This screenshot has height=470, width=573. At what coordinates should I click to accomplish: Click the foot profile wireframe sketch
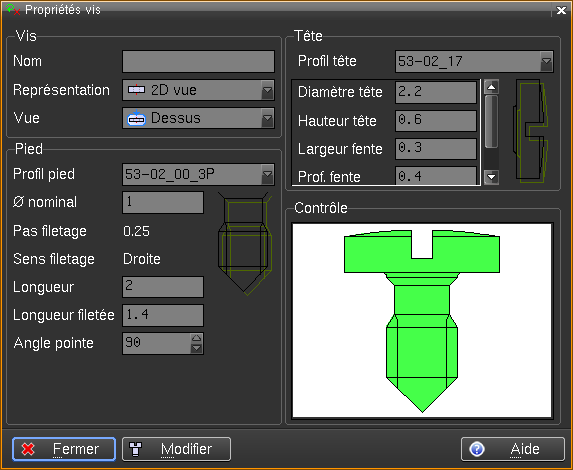[x=244, y=243]
